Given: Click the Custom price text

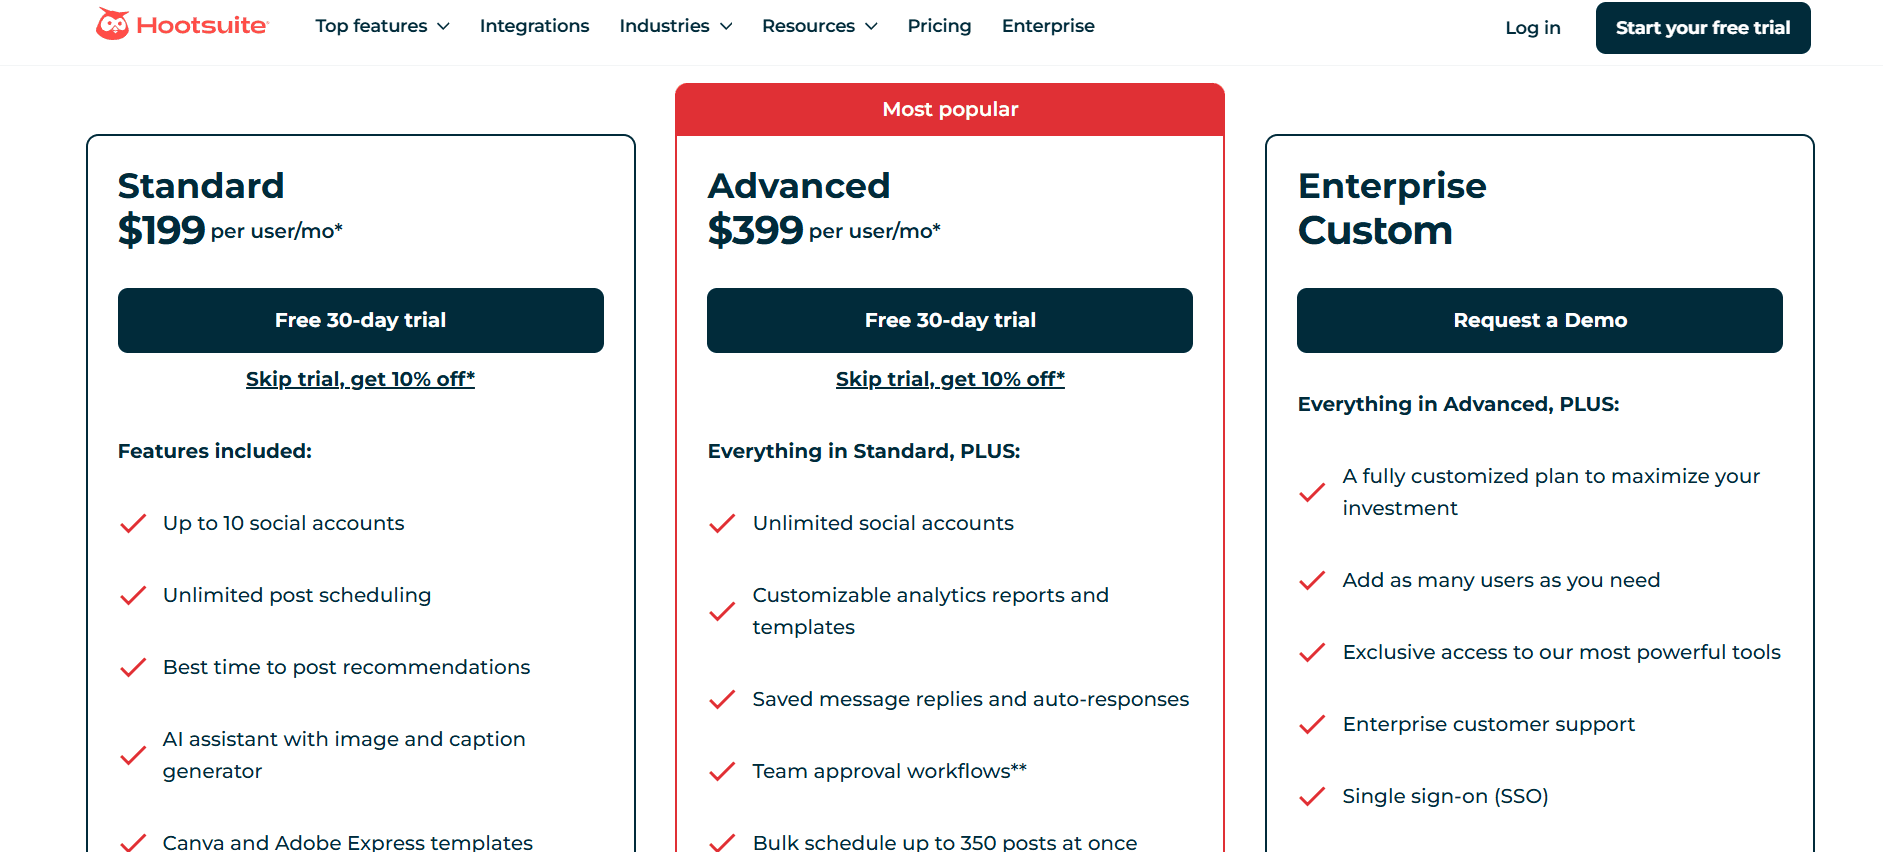Looking at the screenshot, I should pyautogui.click(x=1375, y=231).
